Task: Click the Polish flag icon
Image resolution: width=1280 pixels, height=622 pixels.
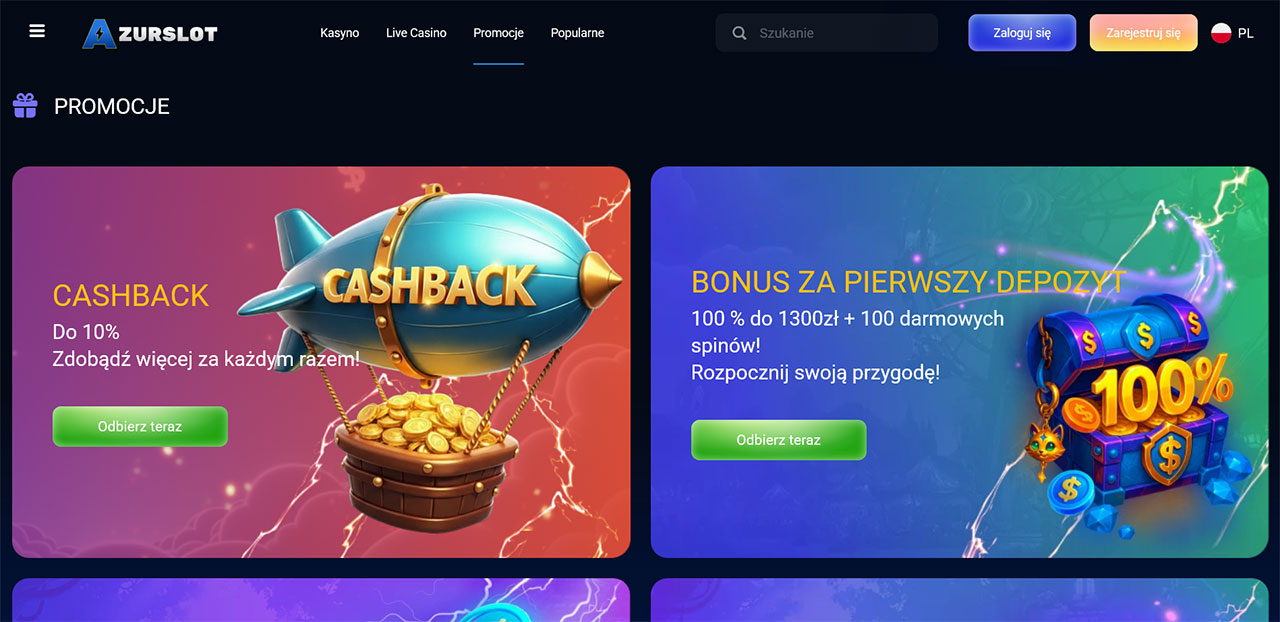Action: point(1221,33)
